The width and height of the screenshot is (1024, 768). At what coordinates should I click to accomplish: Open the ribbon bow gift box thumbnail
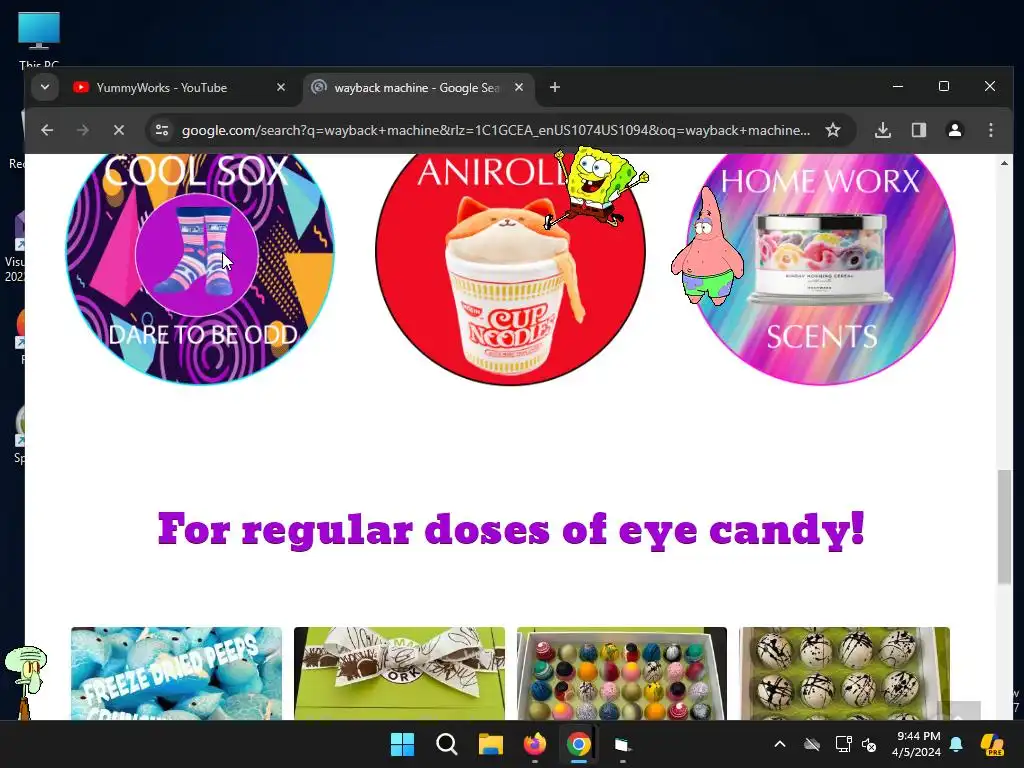pyautogui.click(x=399, y=673)
